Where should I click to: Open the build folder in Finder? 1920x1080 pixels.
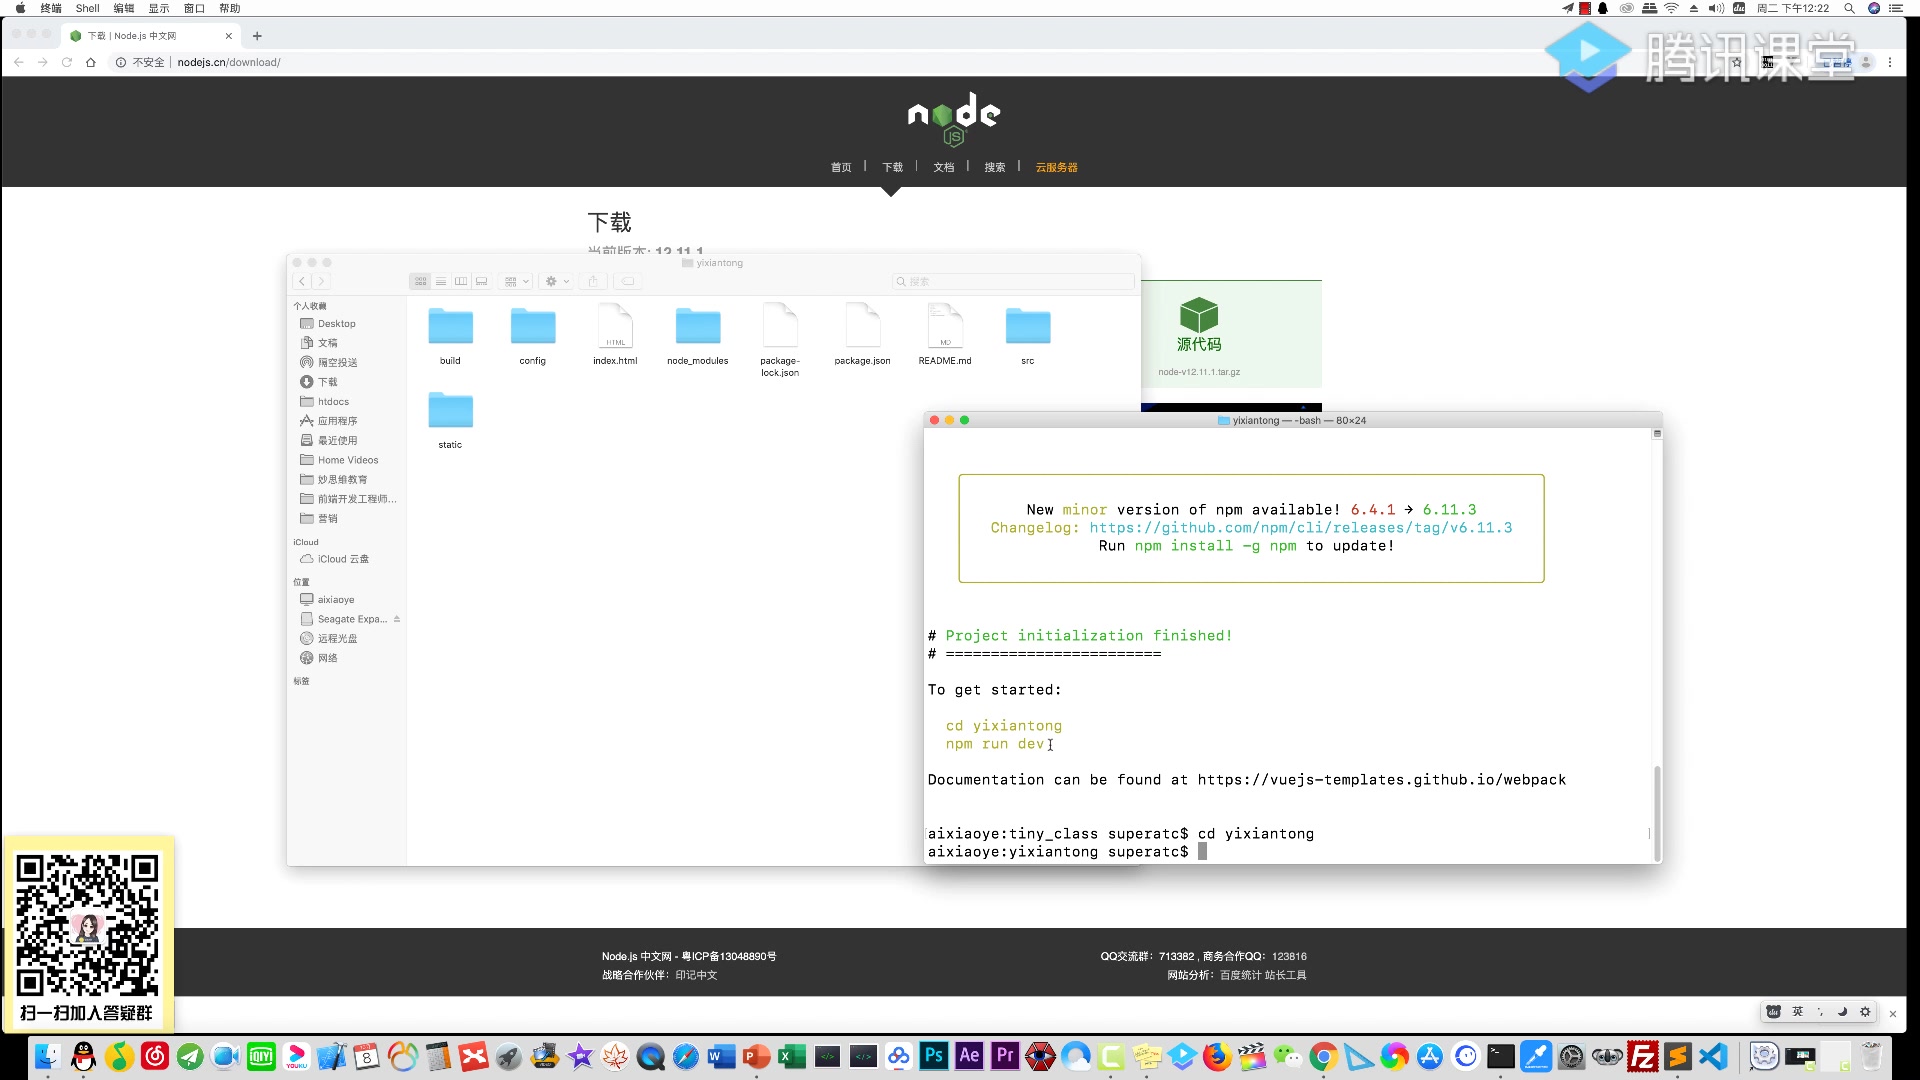tap(450, 327)
